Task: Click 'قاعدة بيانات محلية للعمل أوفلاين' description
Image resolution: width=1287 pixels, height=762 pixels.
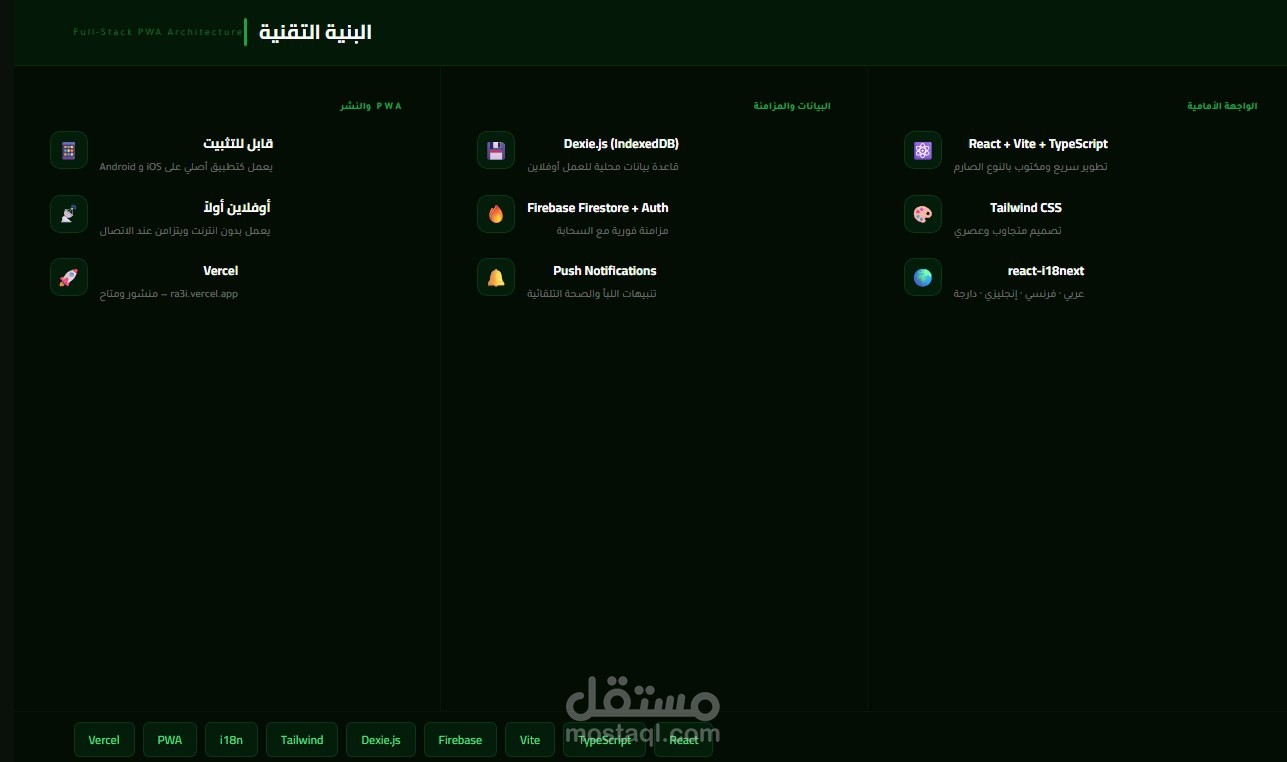Action: [603, 167]
